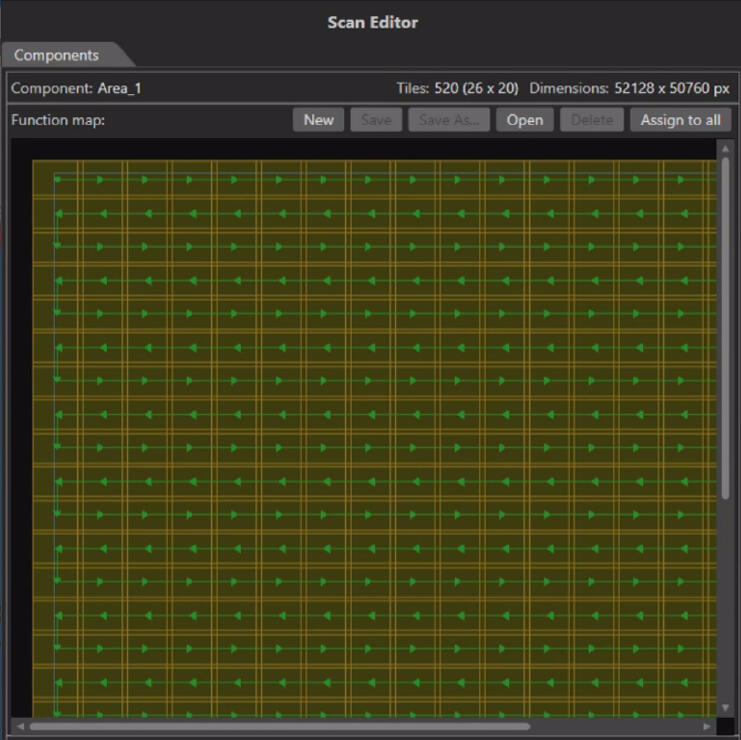Click the scroll left arrow at bottom
The image size is (741, 740).
(19, 726)
